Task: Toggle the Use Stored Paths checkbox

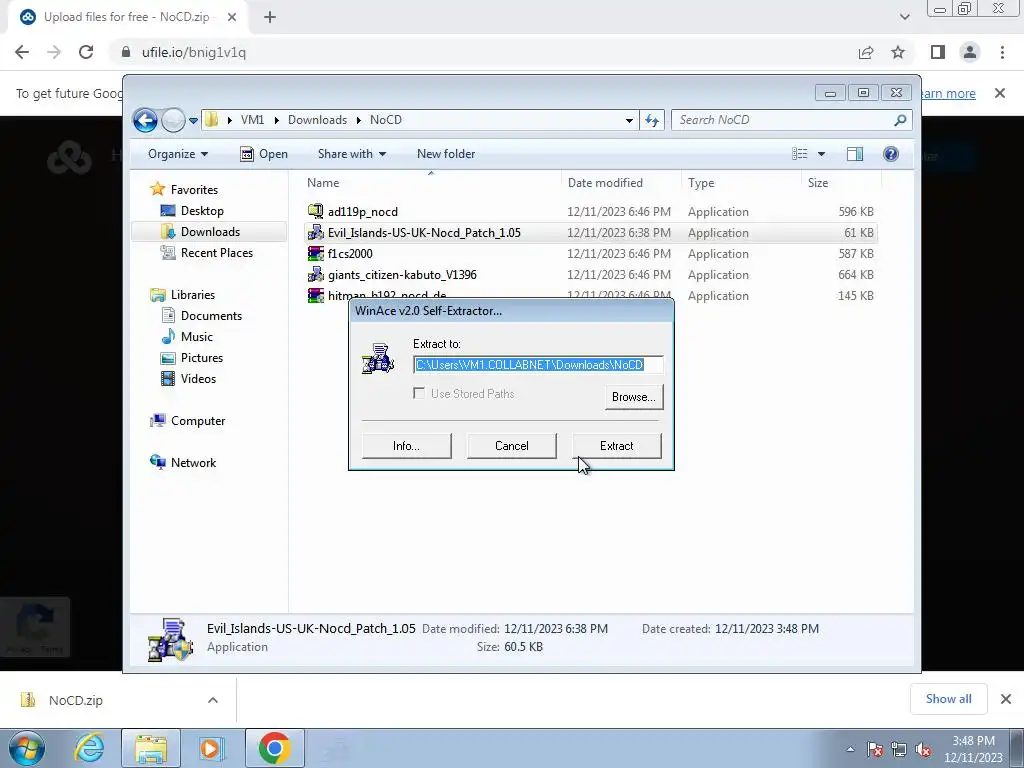Action: click(419, 393)
